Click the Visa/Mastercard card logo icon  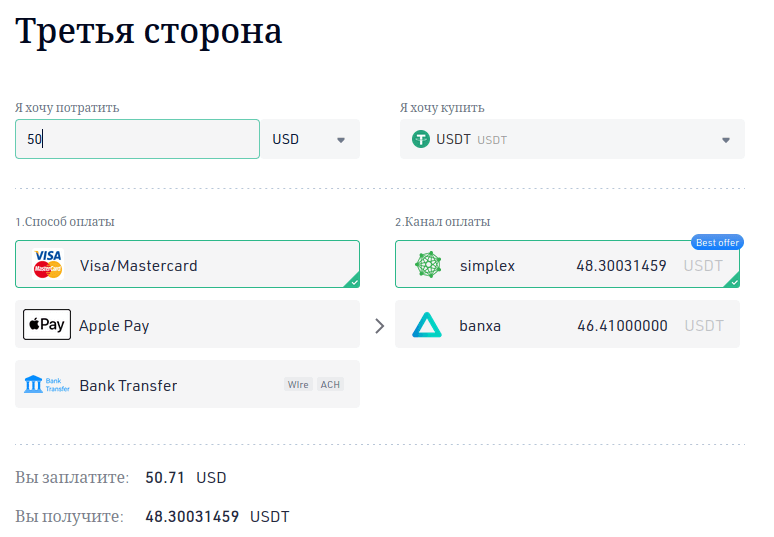(48, 265)
